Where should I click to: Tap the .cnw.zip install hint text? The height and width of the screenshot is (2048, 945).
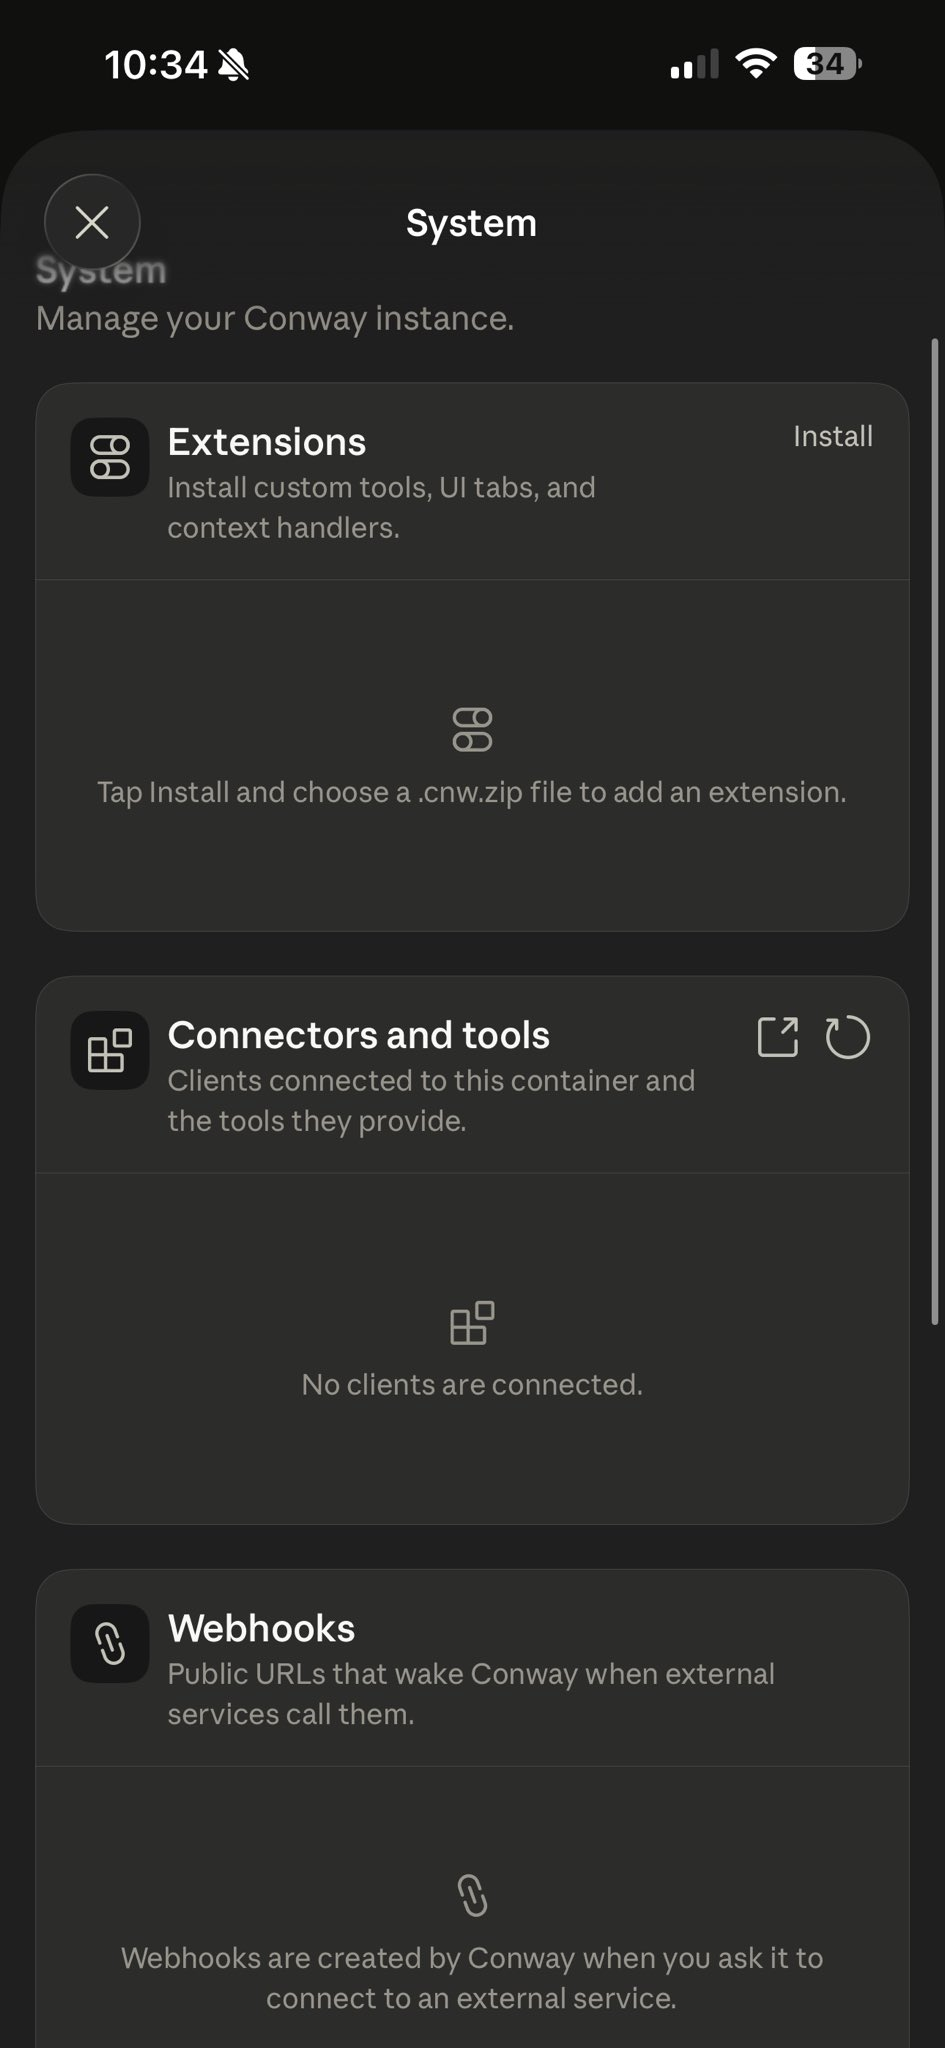tap(472, 792)
